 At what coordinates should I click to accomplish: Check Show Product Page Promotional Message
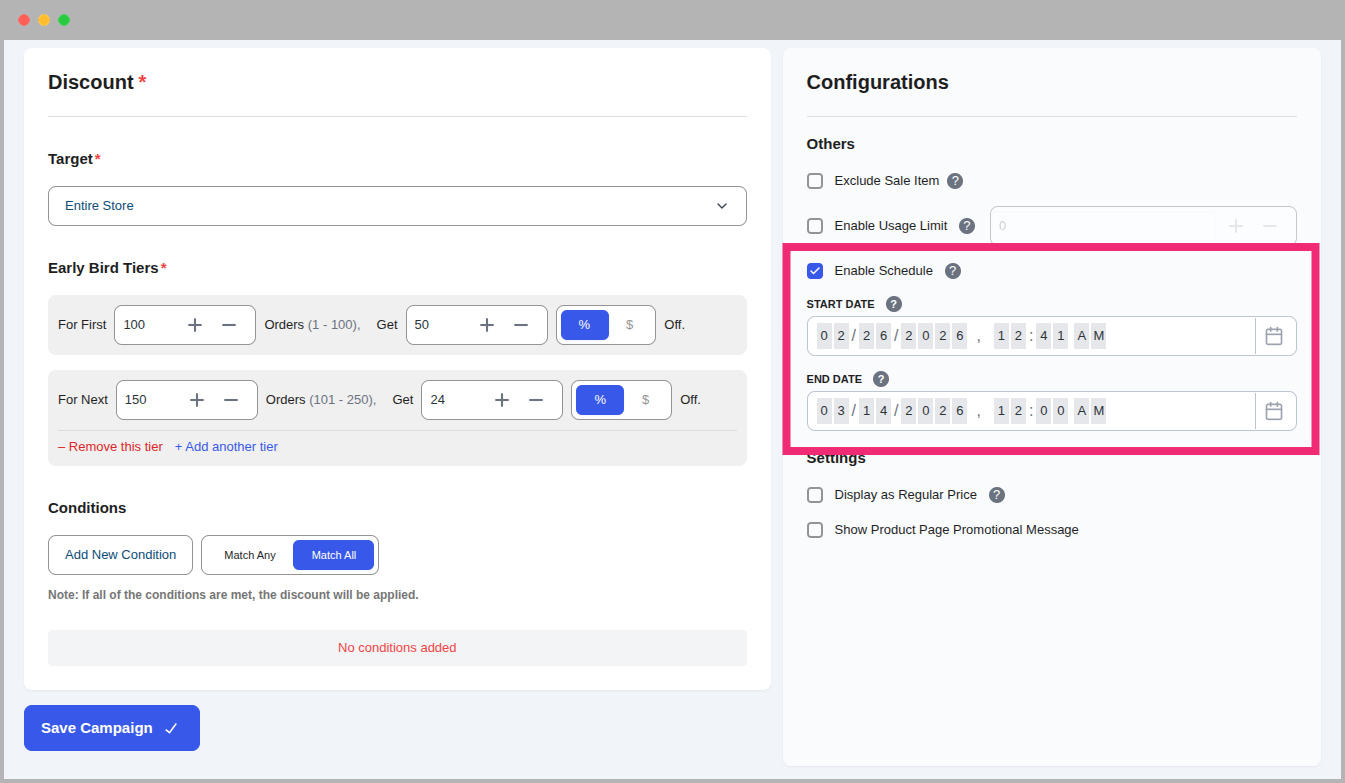pos(815,530)
